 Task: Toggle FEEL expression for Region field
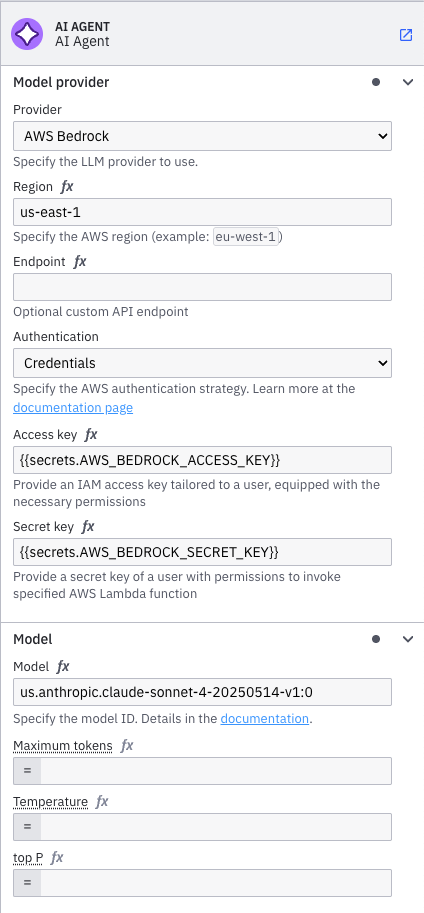[67, 187]
